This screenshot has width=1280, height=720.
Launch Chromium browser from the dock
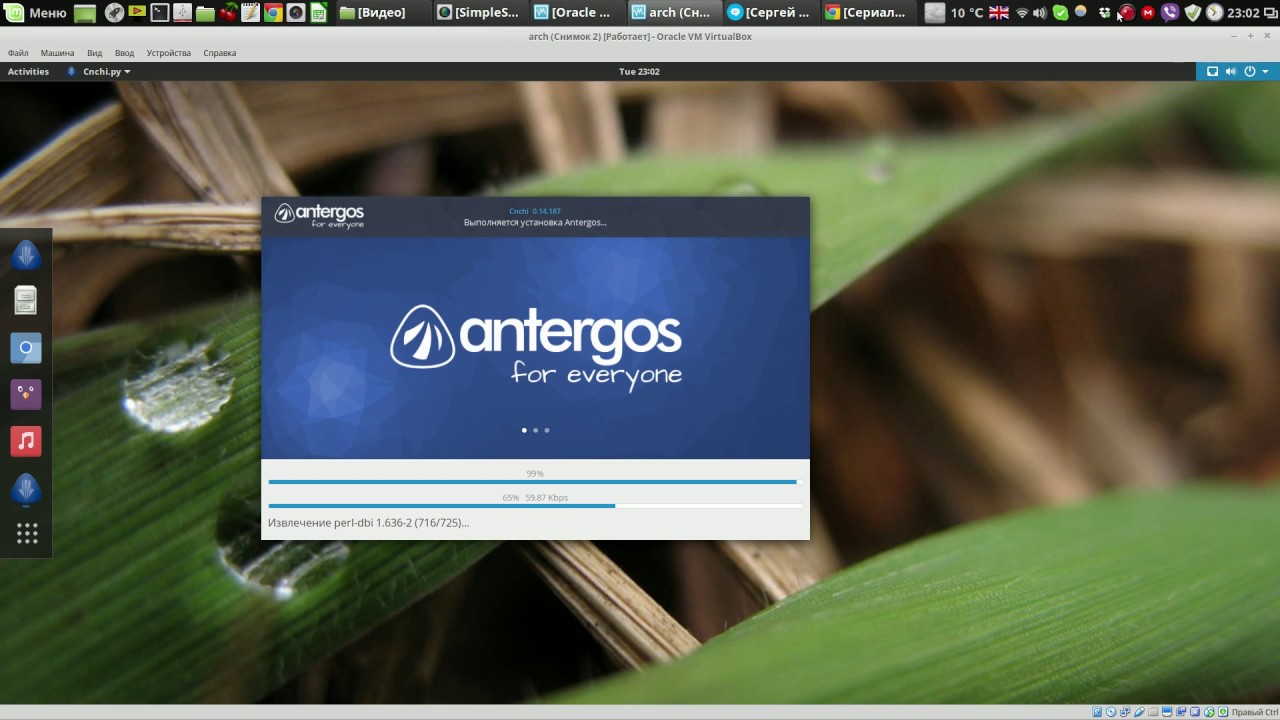(26, 348)
